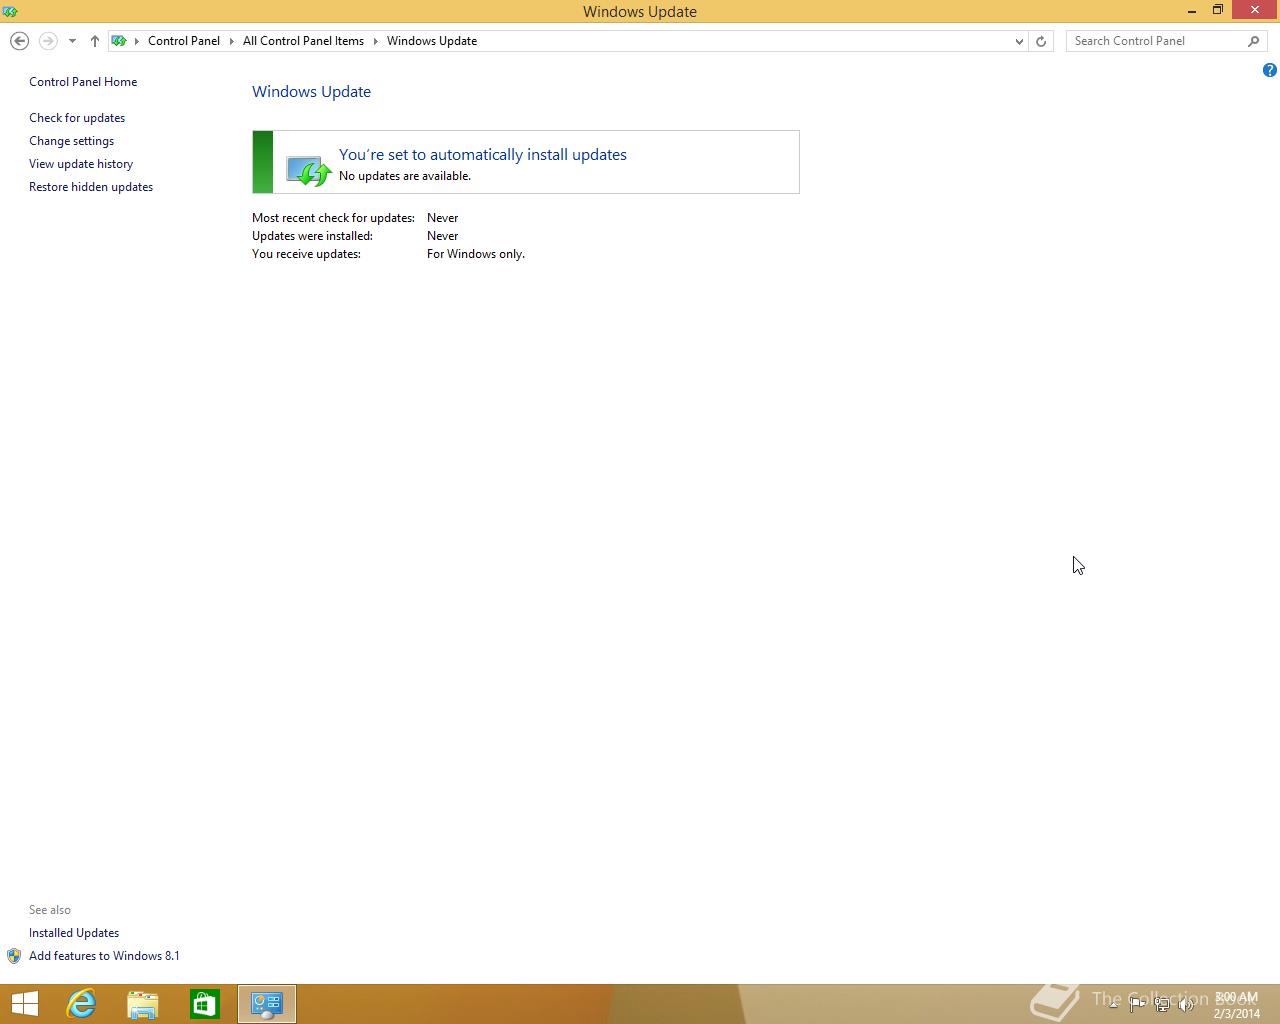Open Change settings link

[71, 141]
